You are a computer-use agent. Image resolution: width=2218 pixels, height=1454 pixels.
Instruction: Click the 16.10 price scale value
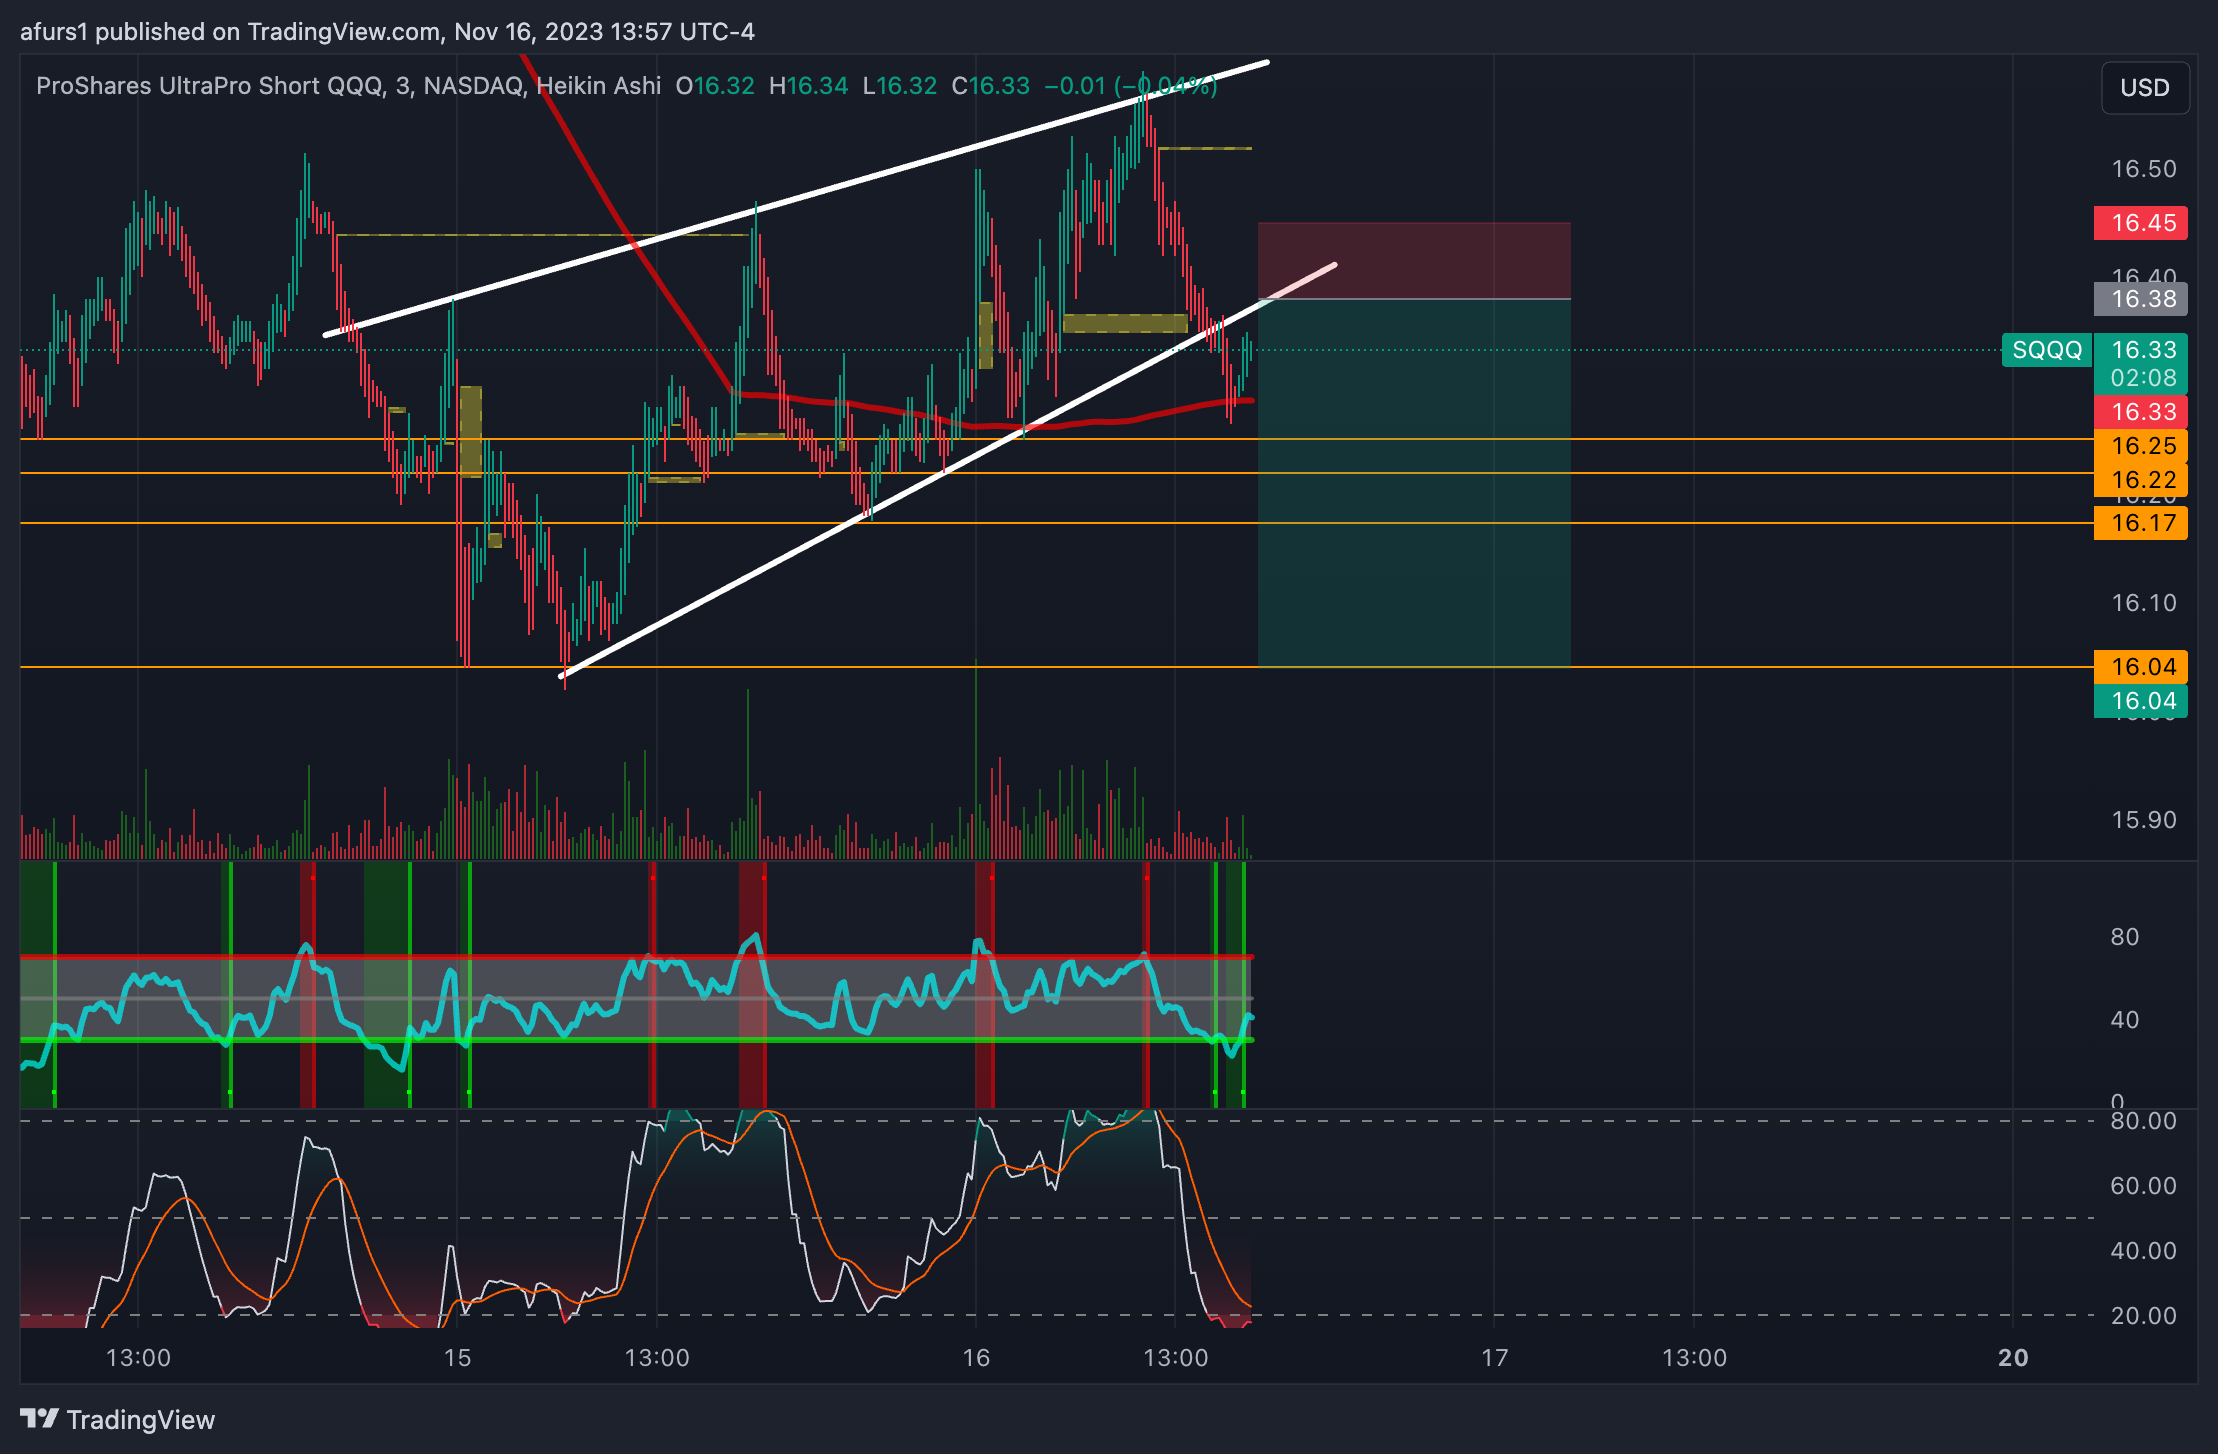tap(2144, 603)
